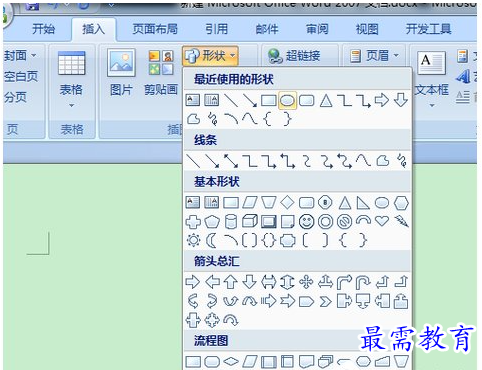The height and width of the screenshot is (370, 482).
Task: Select down block arrow in recently used shapes
Action: [401, 100]
